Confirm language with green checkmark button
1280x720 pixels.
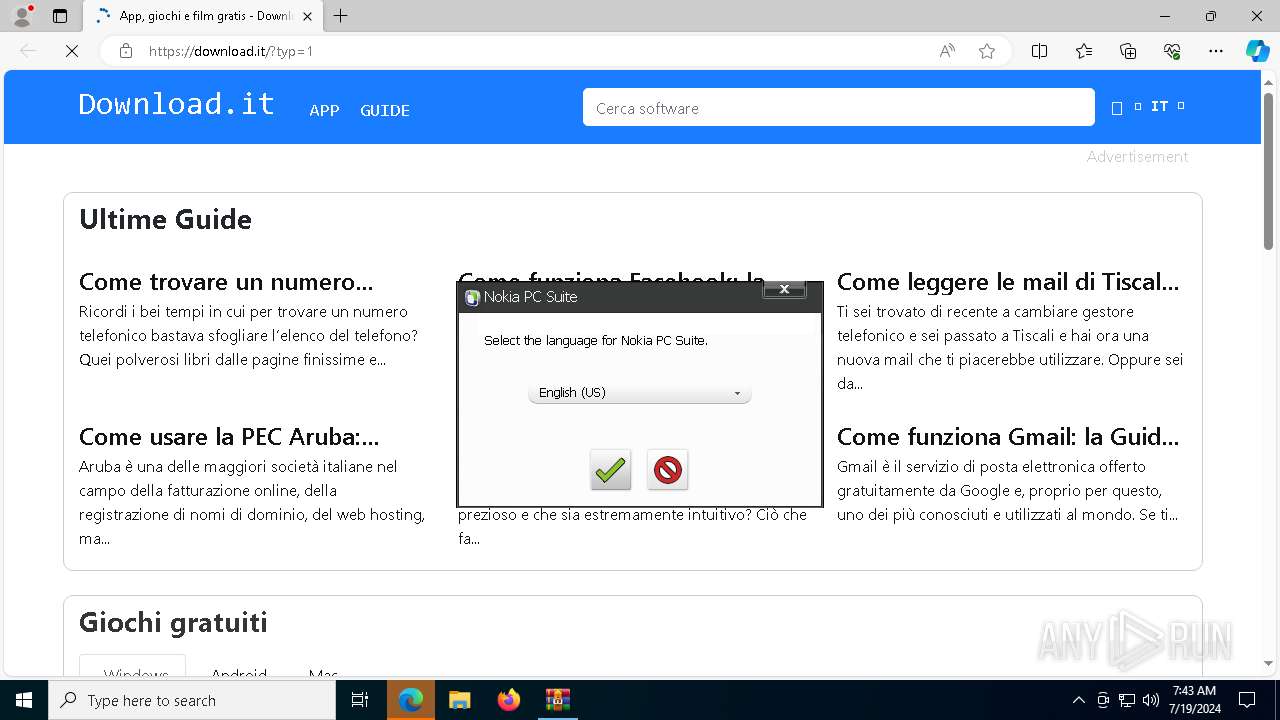(x=610, y=469)
